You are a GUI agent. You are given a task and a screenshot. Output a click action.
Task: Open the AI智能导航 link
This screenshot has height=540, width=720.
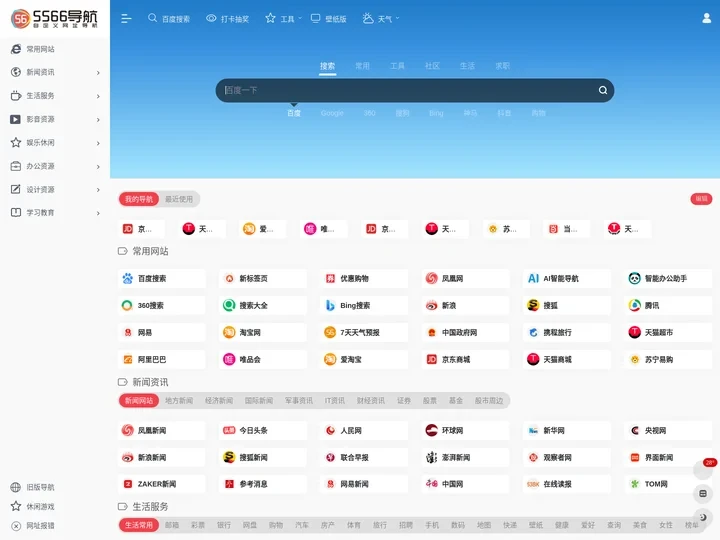(x=567, y=278)
